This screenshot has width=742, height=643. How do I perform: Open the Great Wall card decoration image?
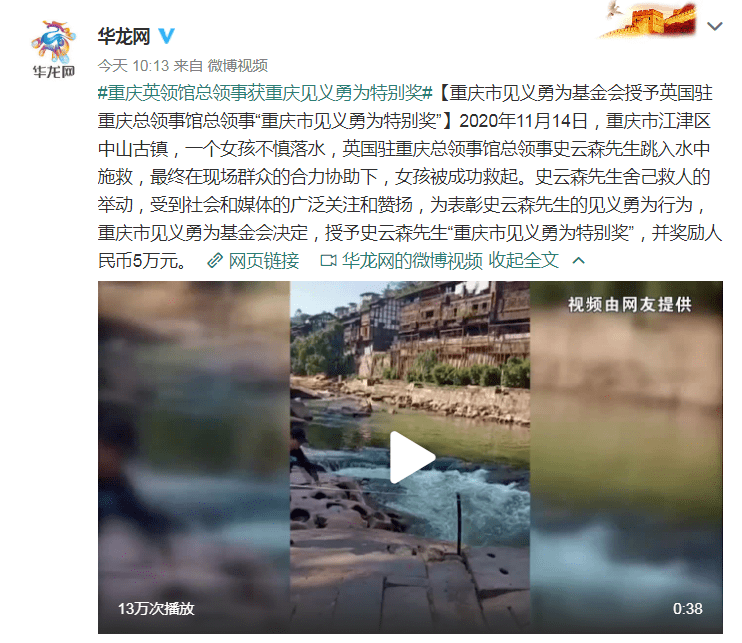(x=650, y=19)
